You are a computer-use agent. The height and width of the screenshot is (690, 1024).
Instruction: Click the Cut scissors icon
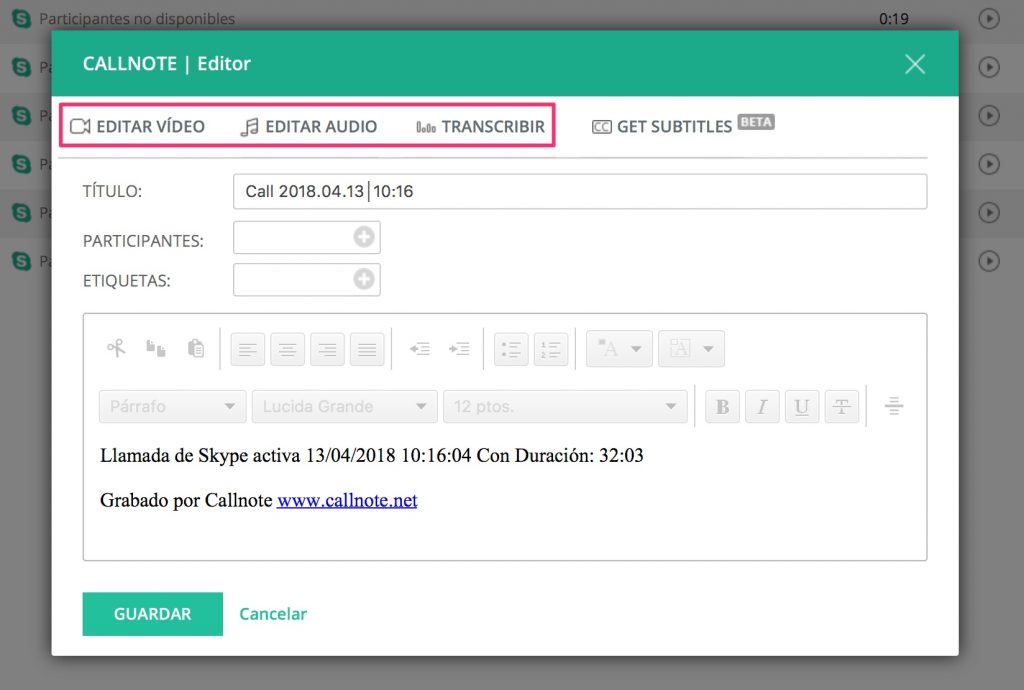coord(116,348)
